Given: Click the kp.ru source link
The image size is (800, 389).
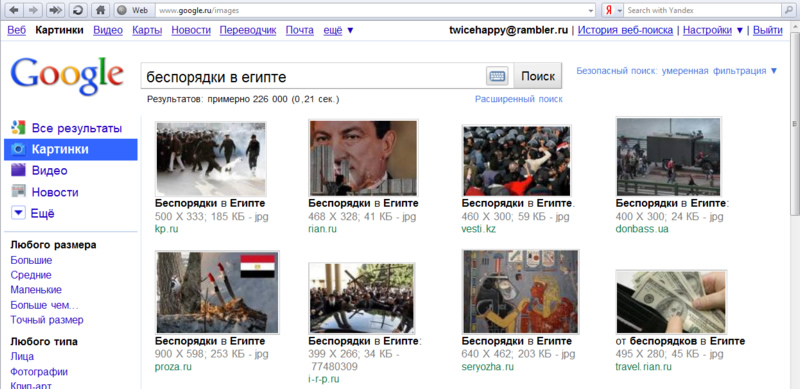Looking at the screenshot, I should [166, 229].
